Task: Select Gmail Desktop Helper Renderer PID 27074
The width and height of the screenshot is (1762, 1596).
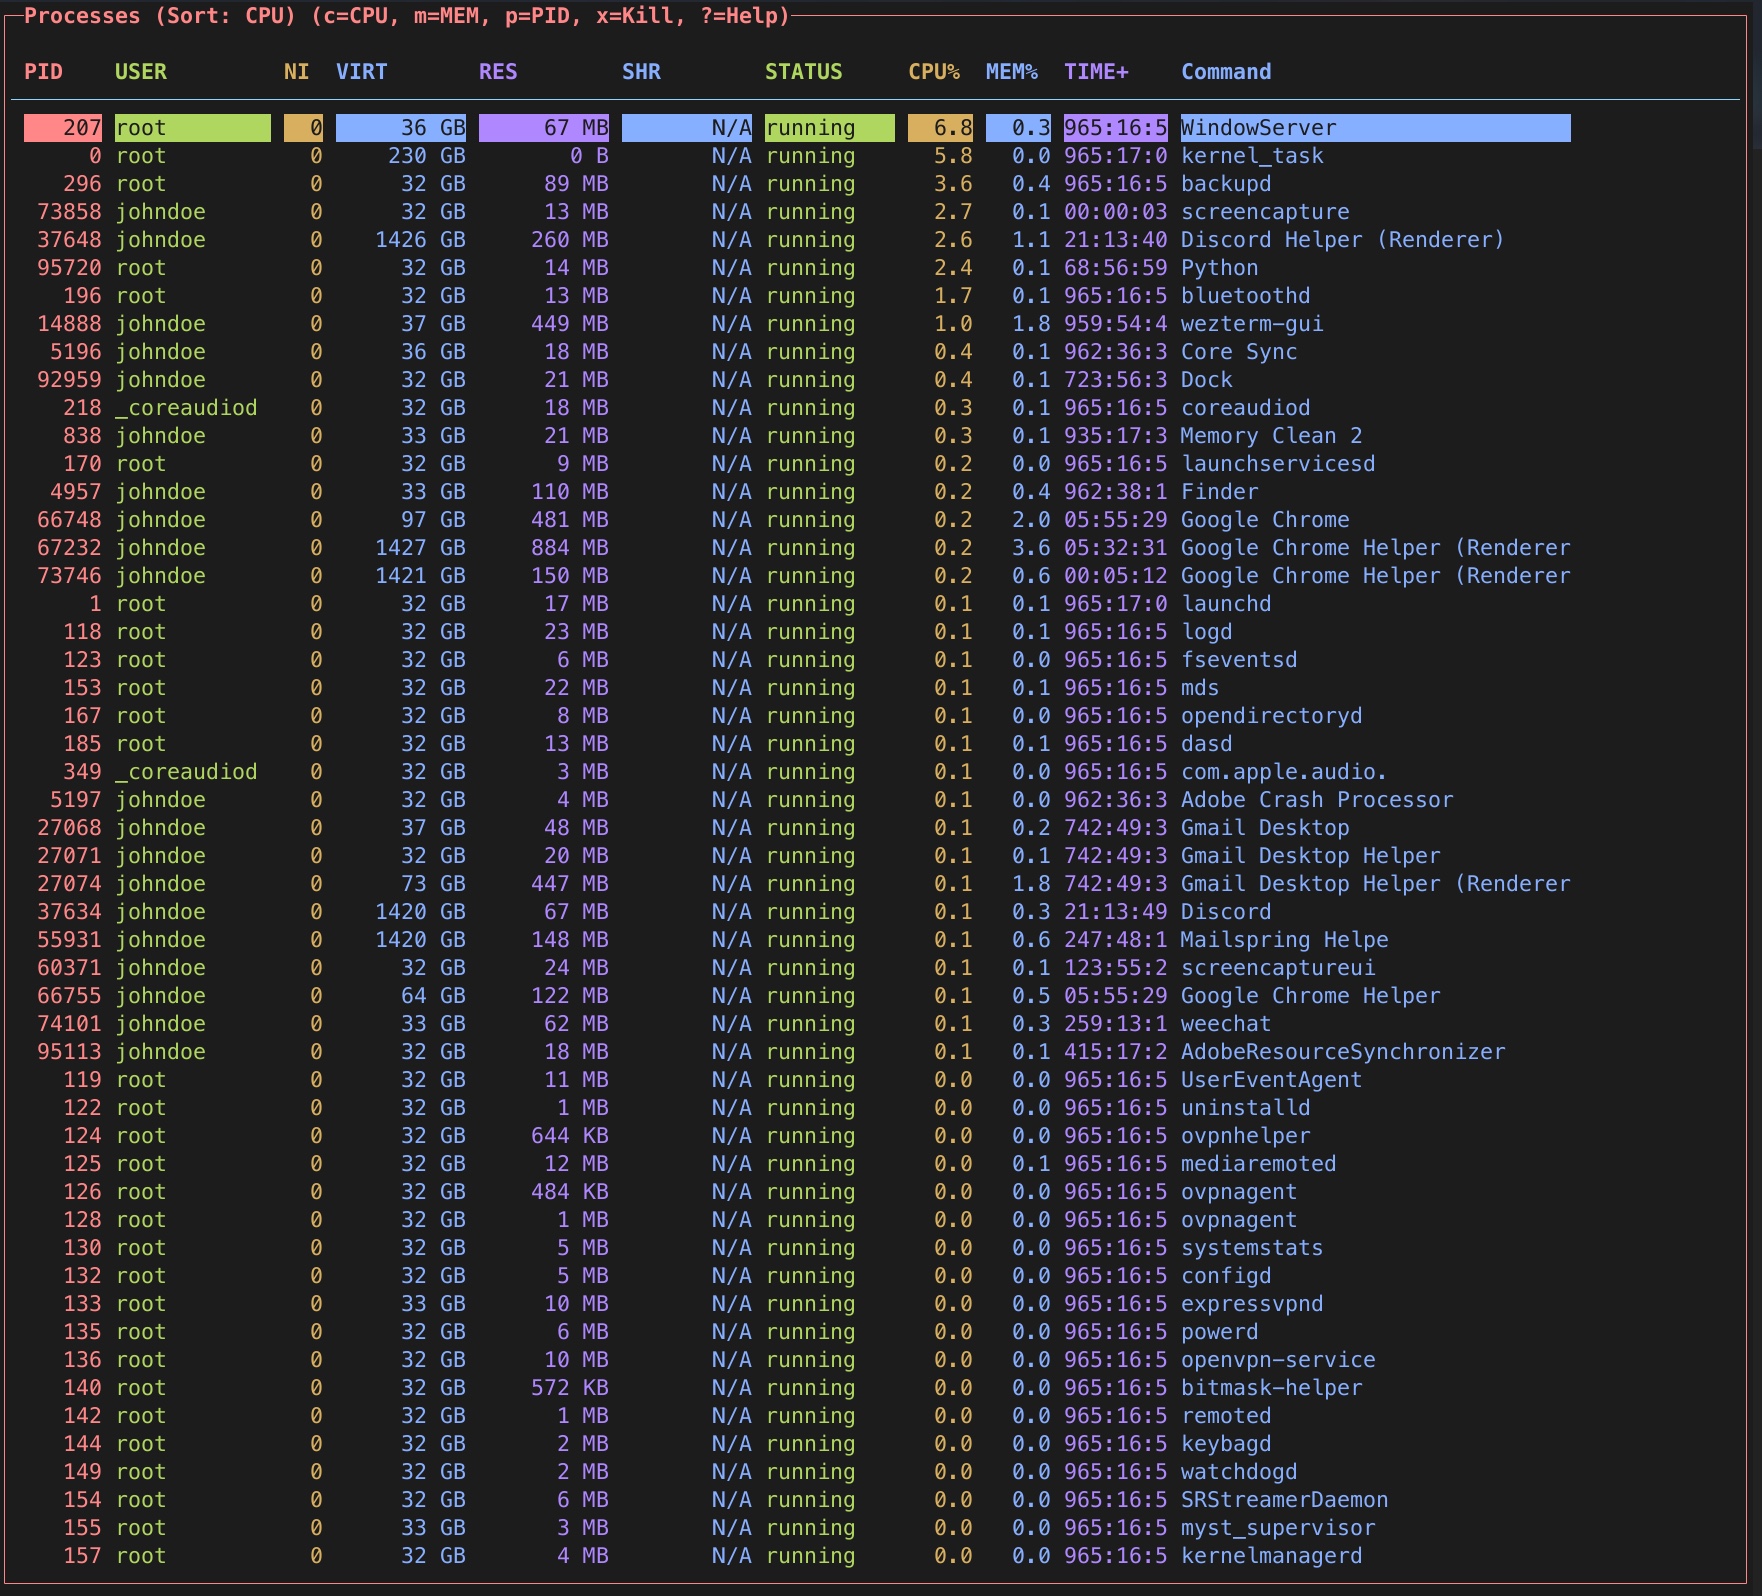Action: click(x=797, y=884)
